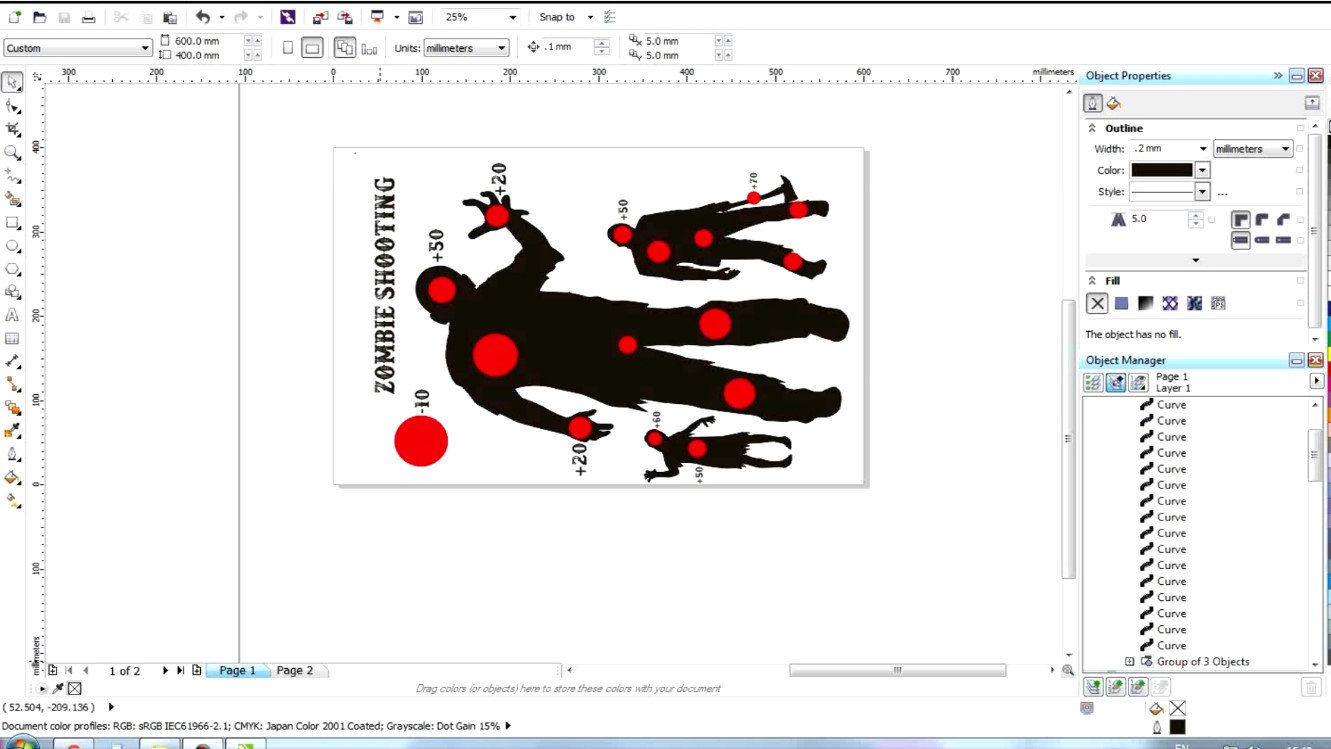Click the page width field showing 600.0 mm

[208, 41]
